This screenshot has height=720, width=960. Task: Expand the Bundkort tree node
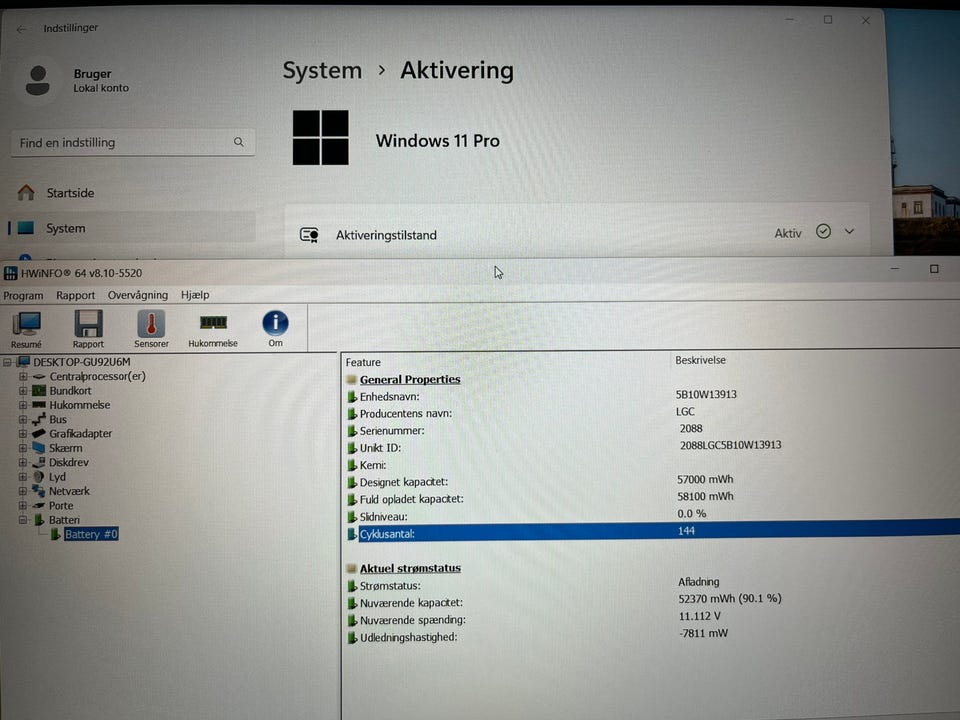pos(23,391)
